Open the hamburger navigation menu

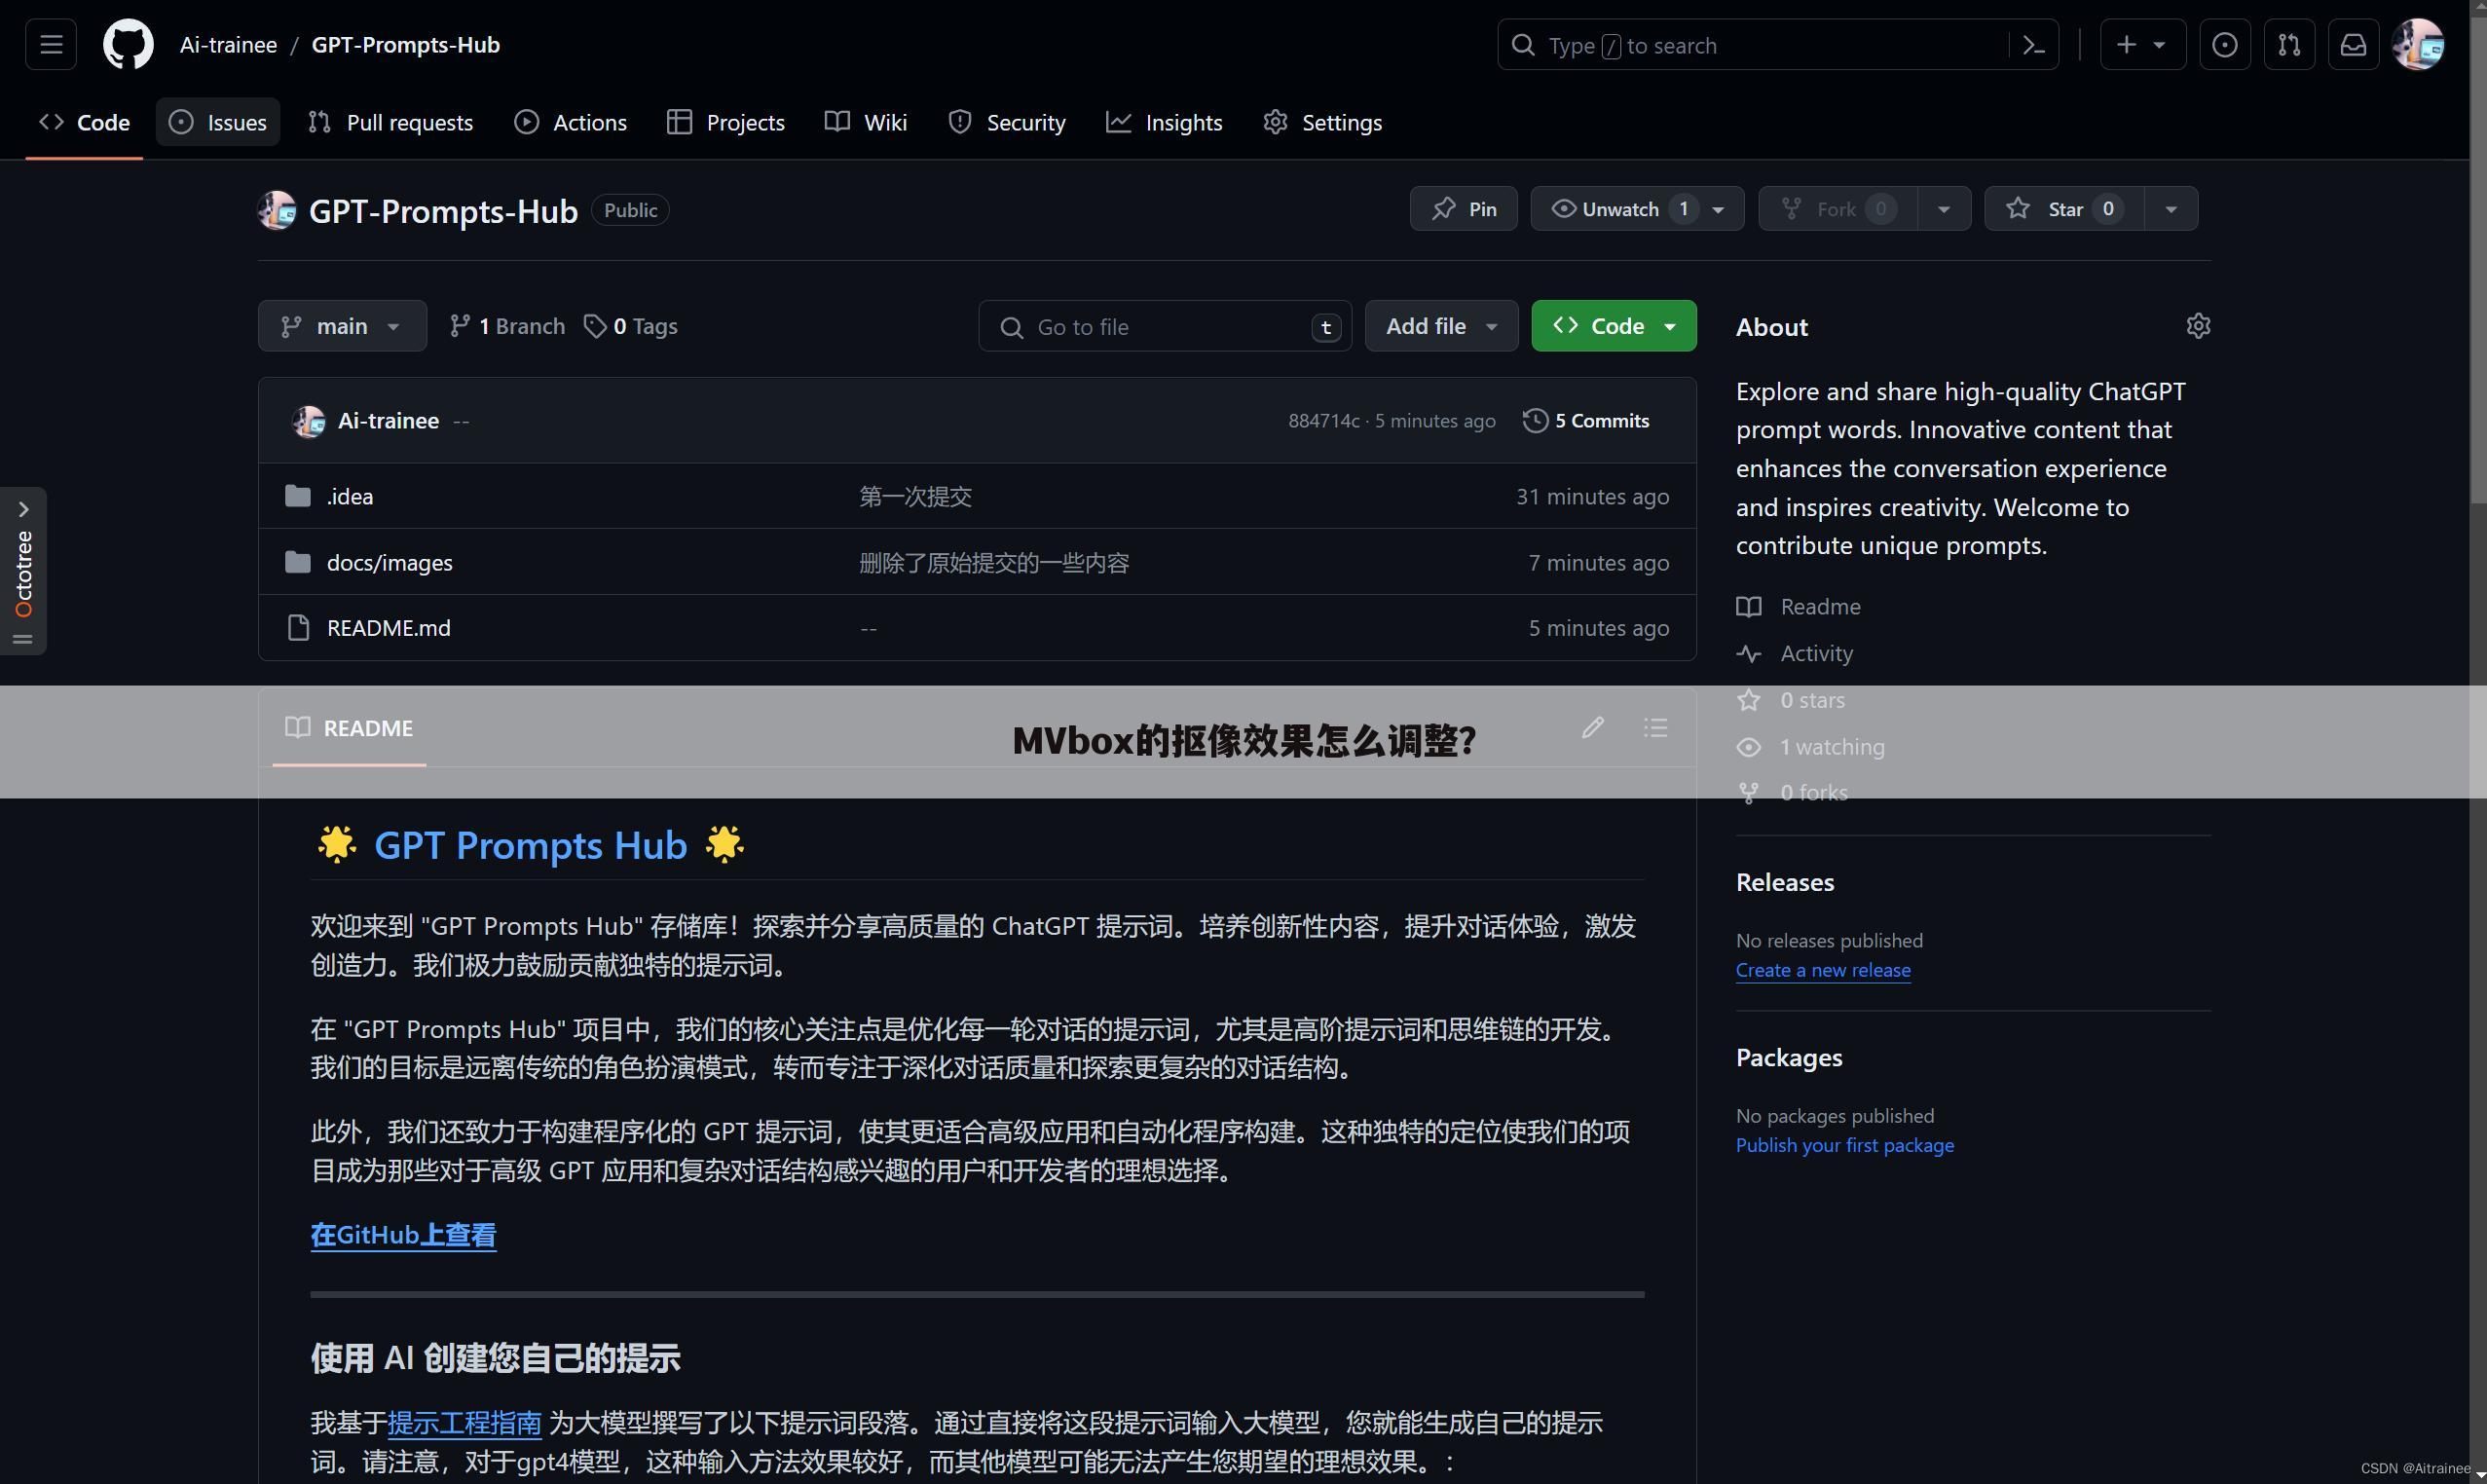pos(51,45)
